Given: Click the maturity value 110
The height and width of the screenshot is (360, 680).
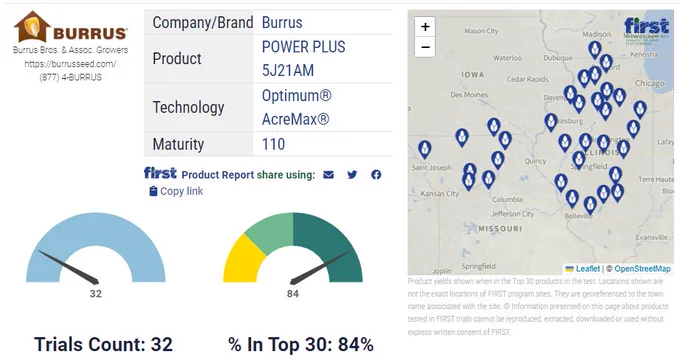Looking at the screenshot, I should (x=273, y=144).
